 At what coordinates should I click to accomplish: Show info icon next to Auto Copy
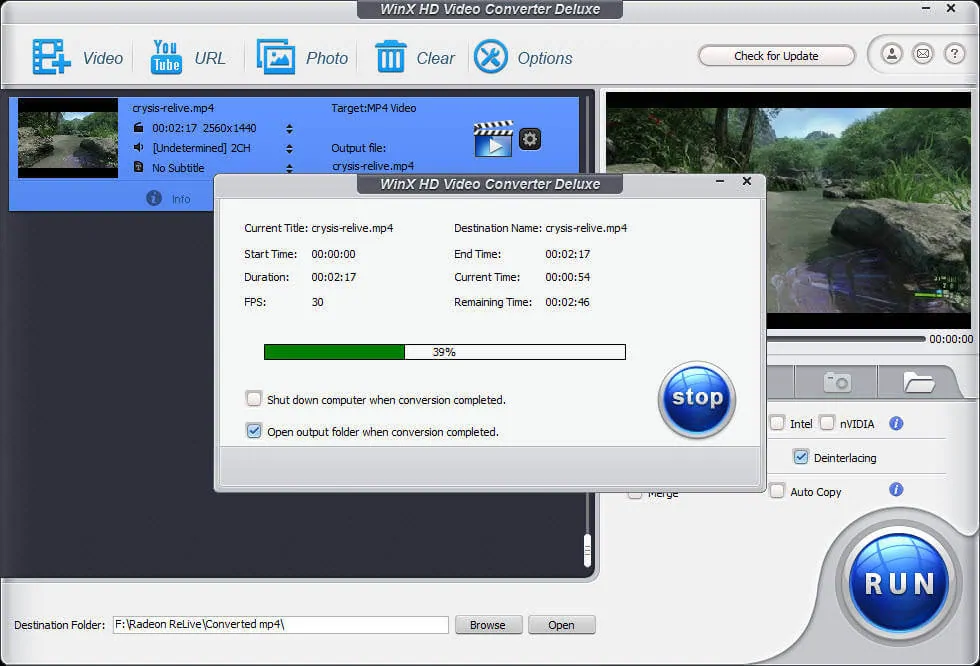[896, 489]
